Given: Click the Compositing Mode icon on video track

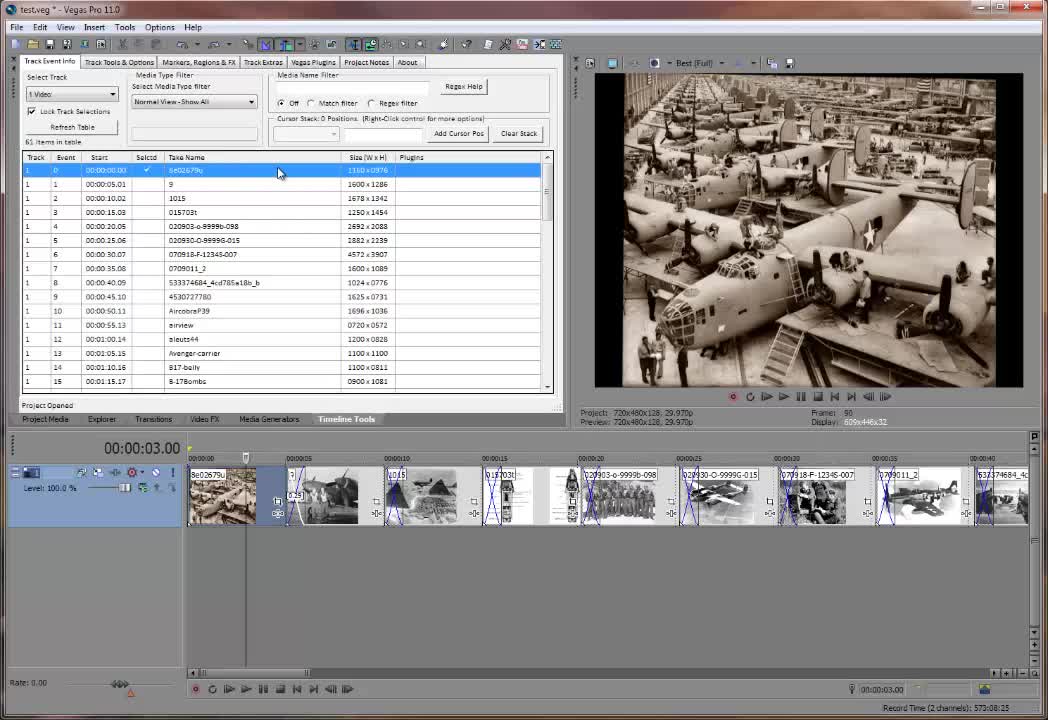Looking at the screenshot, I should 143,488.
